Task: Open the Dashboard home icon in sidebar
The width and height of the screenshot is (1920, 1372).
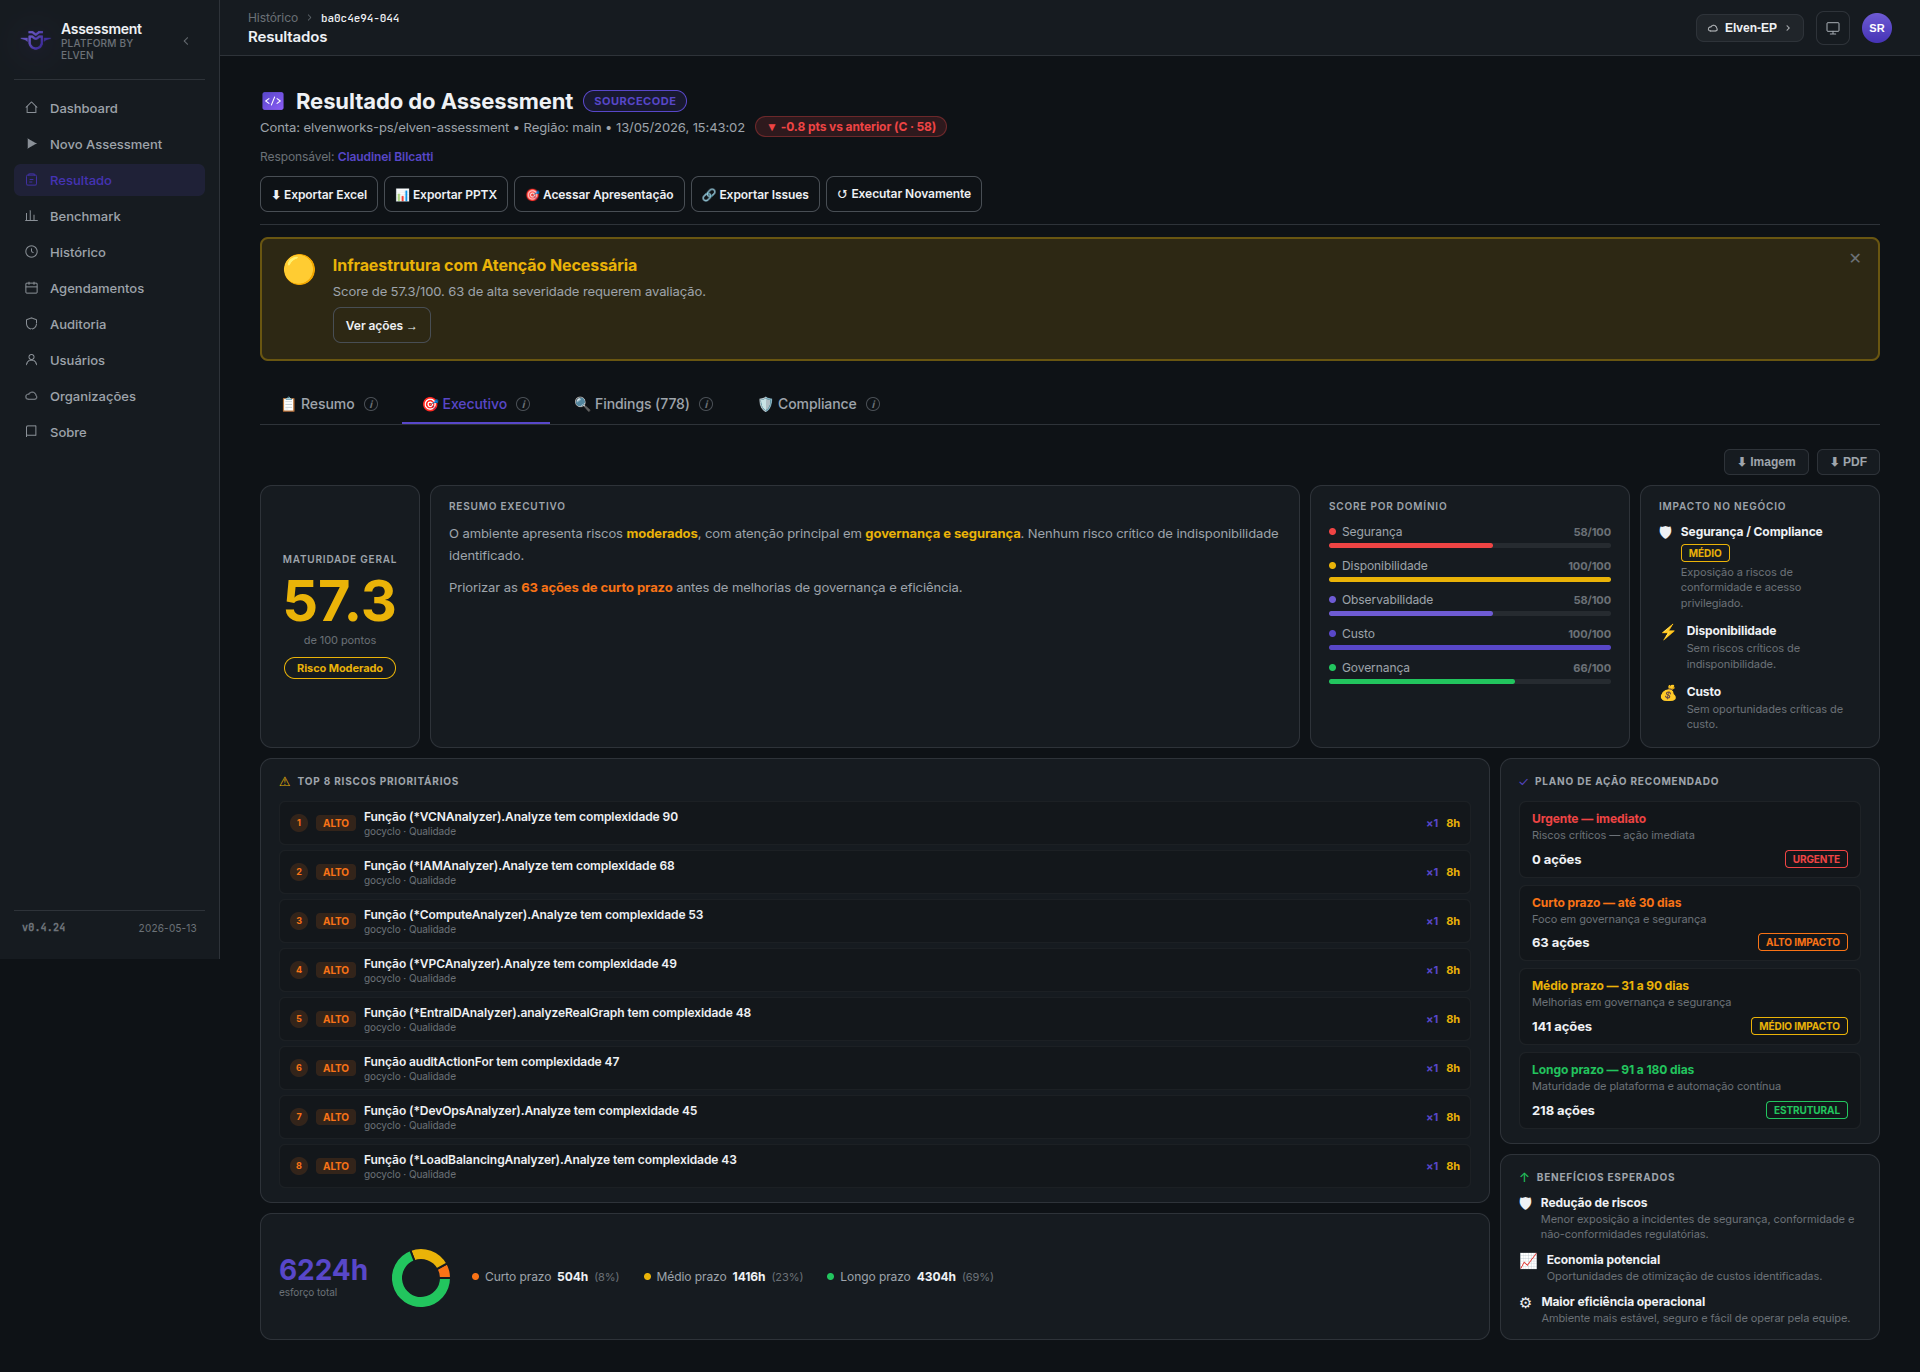Action: (31, 108)
